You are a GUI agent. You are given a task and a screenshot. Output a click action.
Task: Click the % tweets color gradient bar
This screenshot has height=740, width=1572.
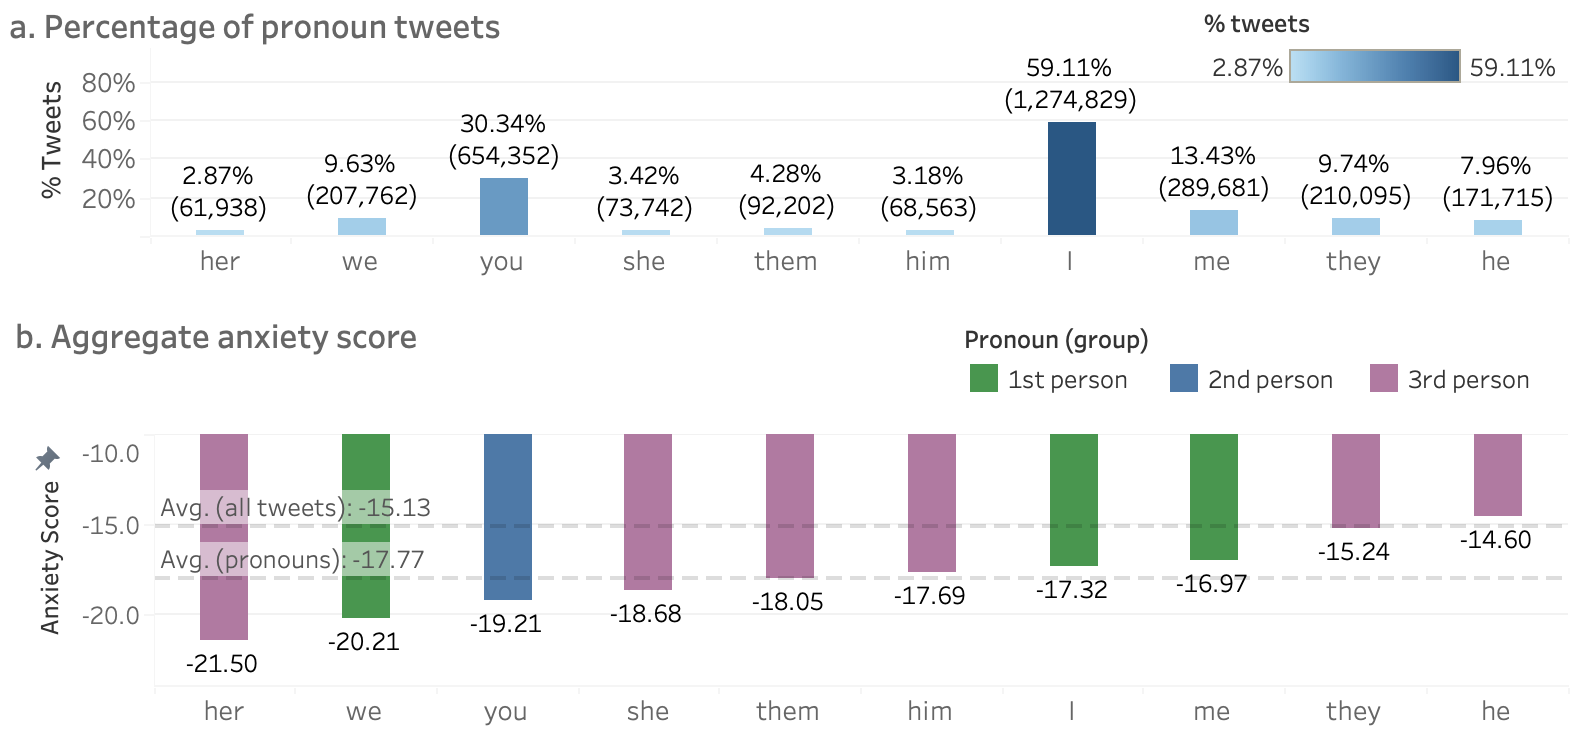[1374, 66]
